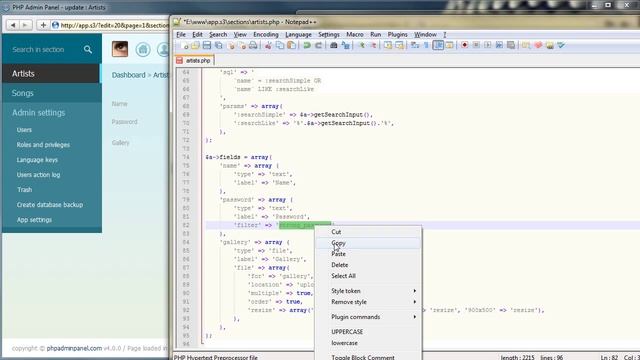Click the browser Back arrow button

(13, 25)
